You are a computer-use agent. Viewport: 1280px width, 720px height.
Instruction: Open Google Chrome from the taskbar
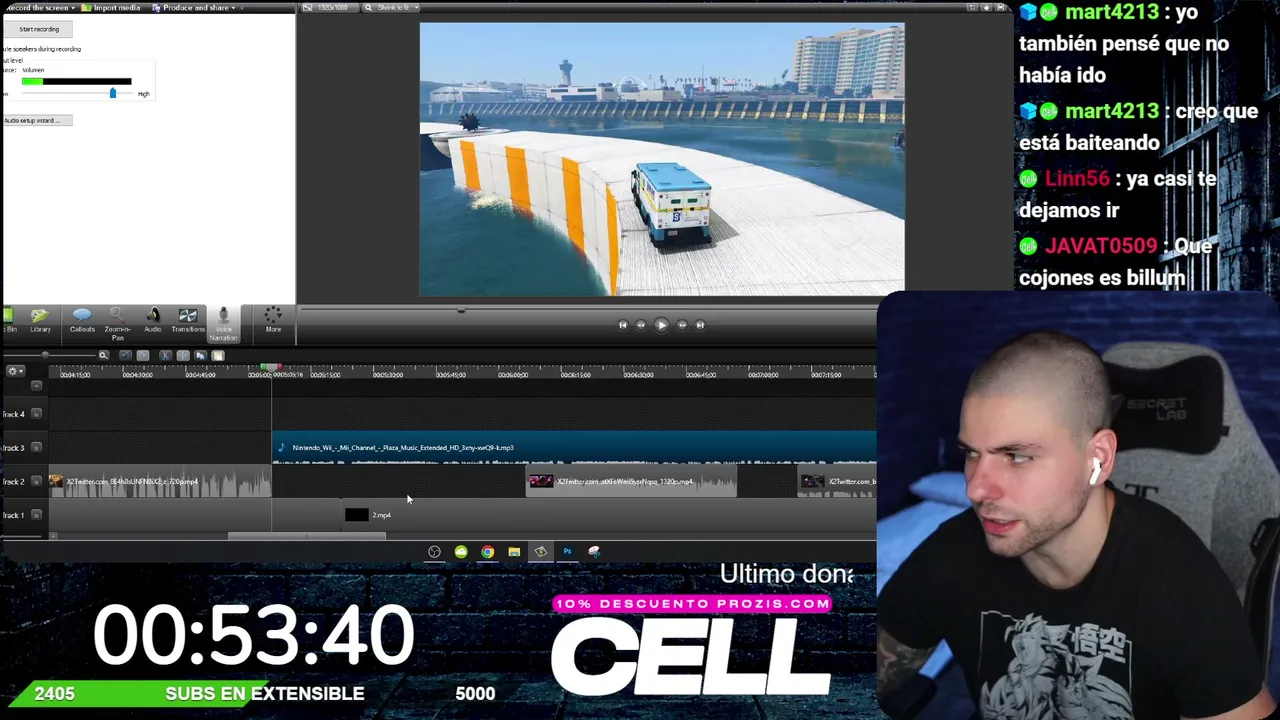(487, 552)
